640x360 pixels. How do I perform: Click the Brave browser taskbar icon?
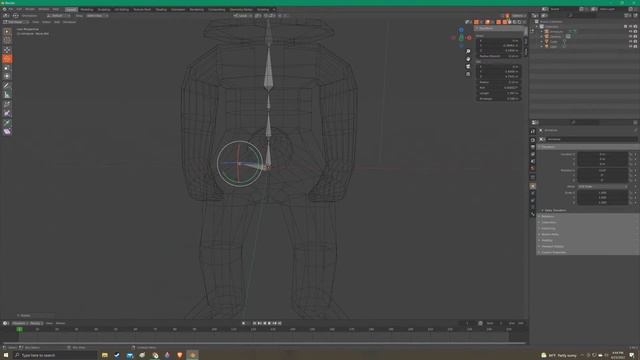[180, 355]
